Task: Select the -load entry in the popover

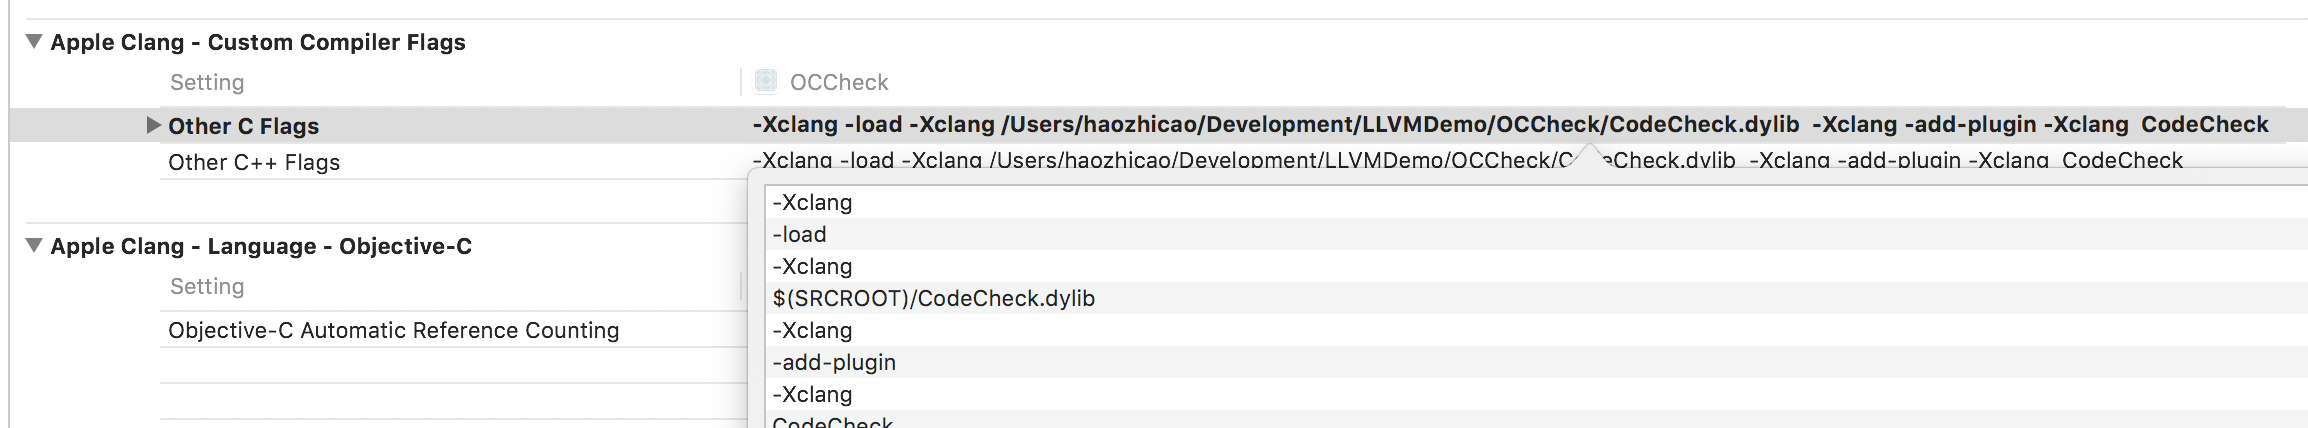Action: click(799, 234)
